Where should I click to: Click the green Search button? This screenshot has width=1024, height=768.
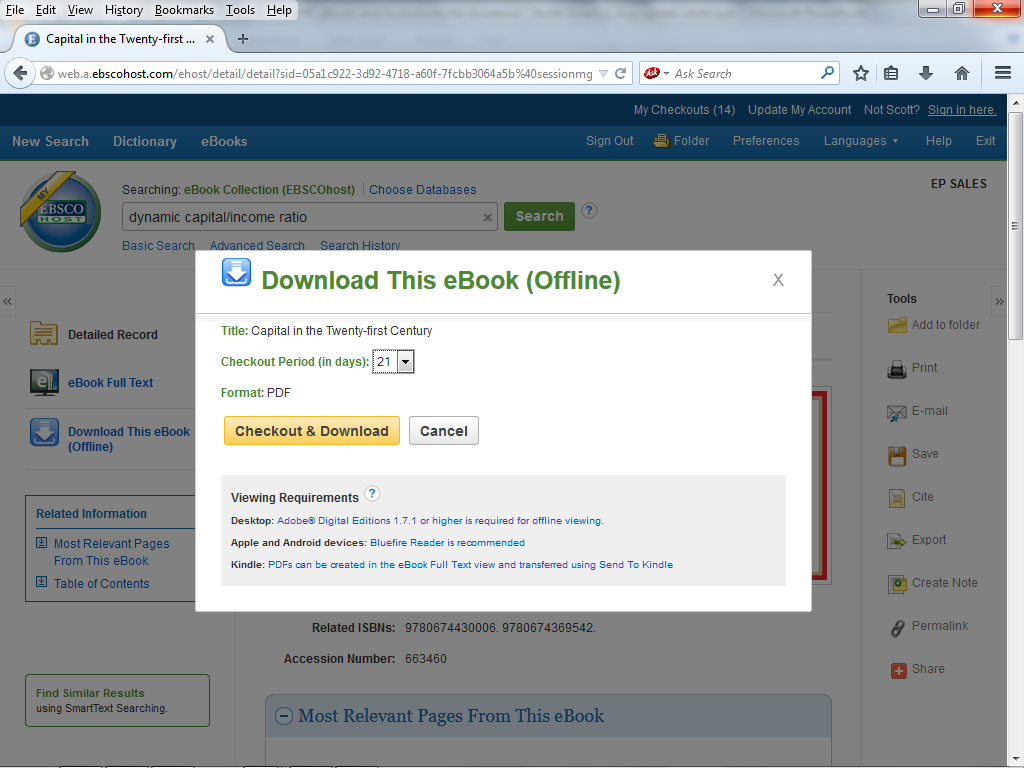(539, 216)
